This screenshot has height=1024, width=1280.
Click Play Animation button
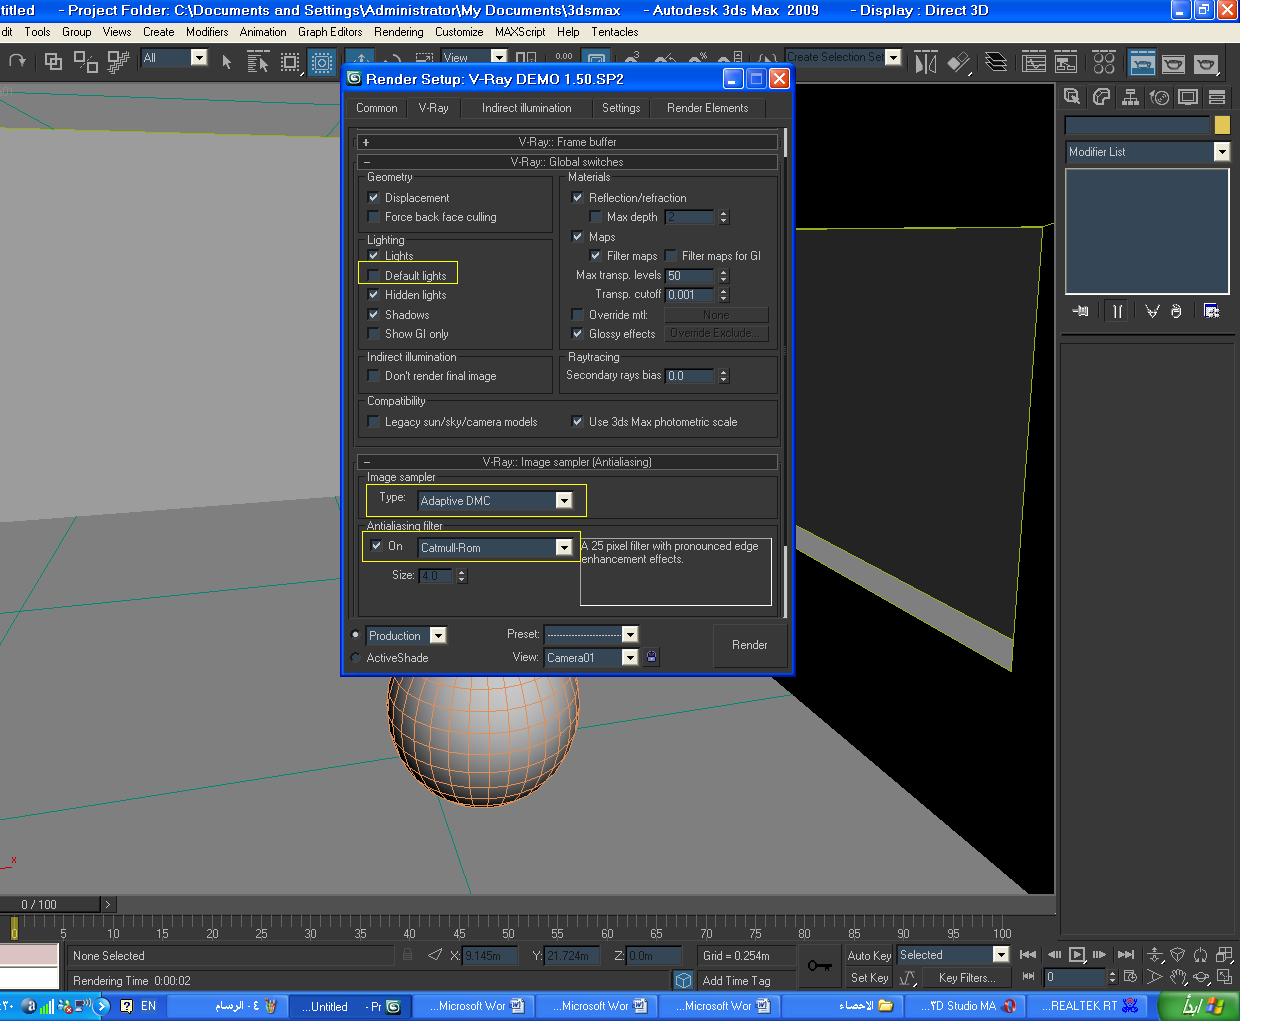pyautogui.click(x=1077, y=955)
